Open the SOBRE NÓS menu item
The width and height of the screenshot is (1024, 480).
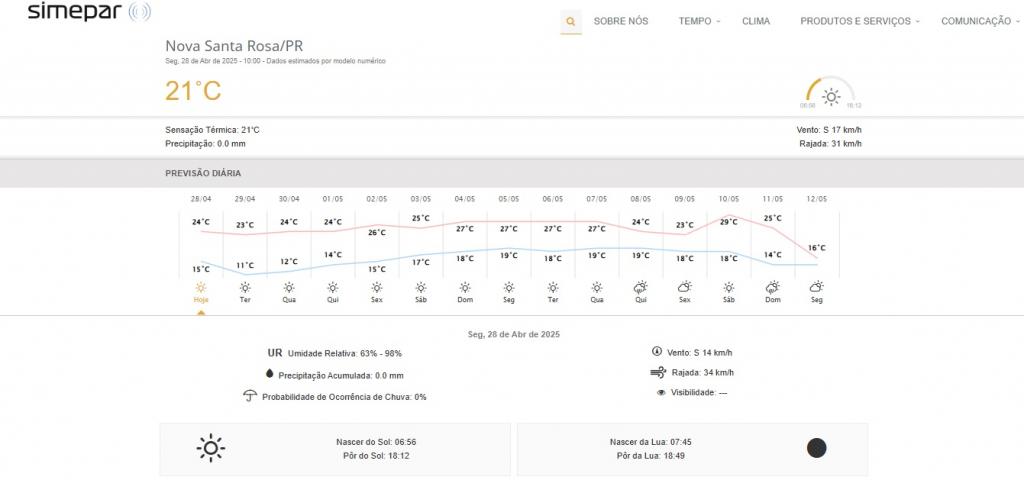(621, 21)
